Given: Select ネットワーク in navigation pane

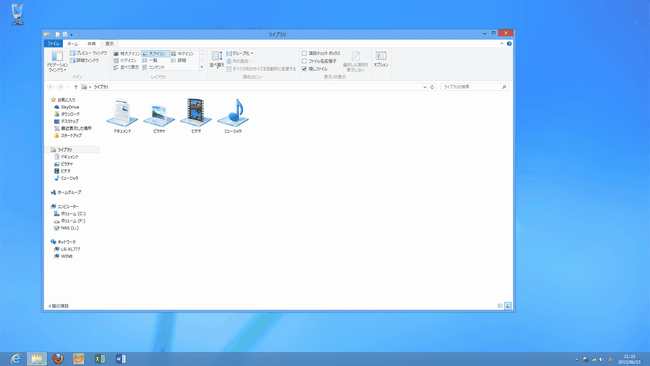Looking at the screenshot, I should point(63,242).
